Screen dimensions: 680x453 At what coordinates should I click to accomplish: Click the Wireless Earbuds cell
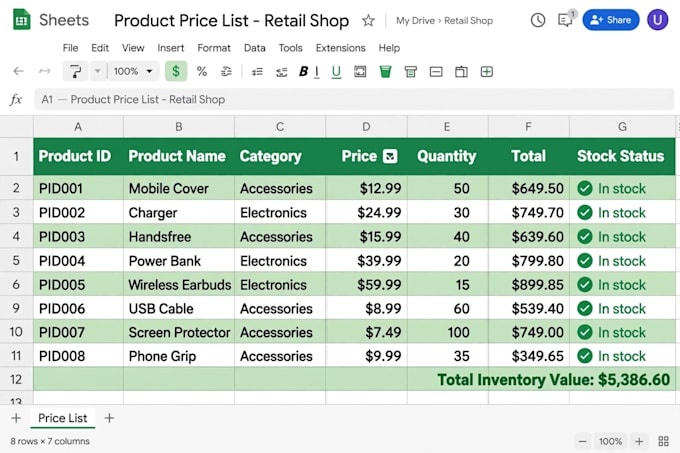[179, 284]
